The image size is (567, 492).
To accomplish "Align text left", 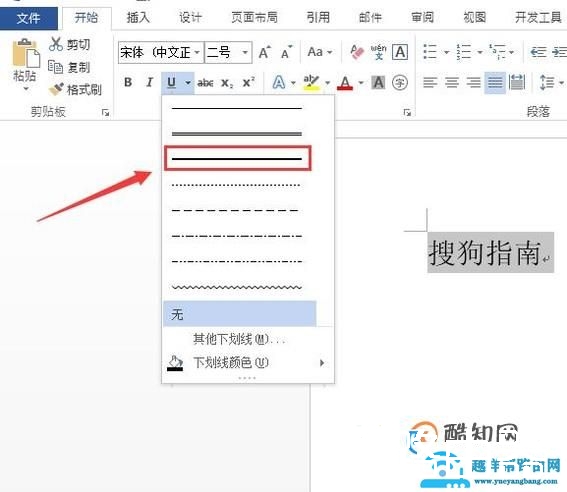I will 430,83.
